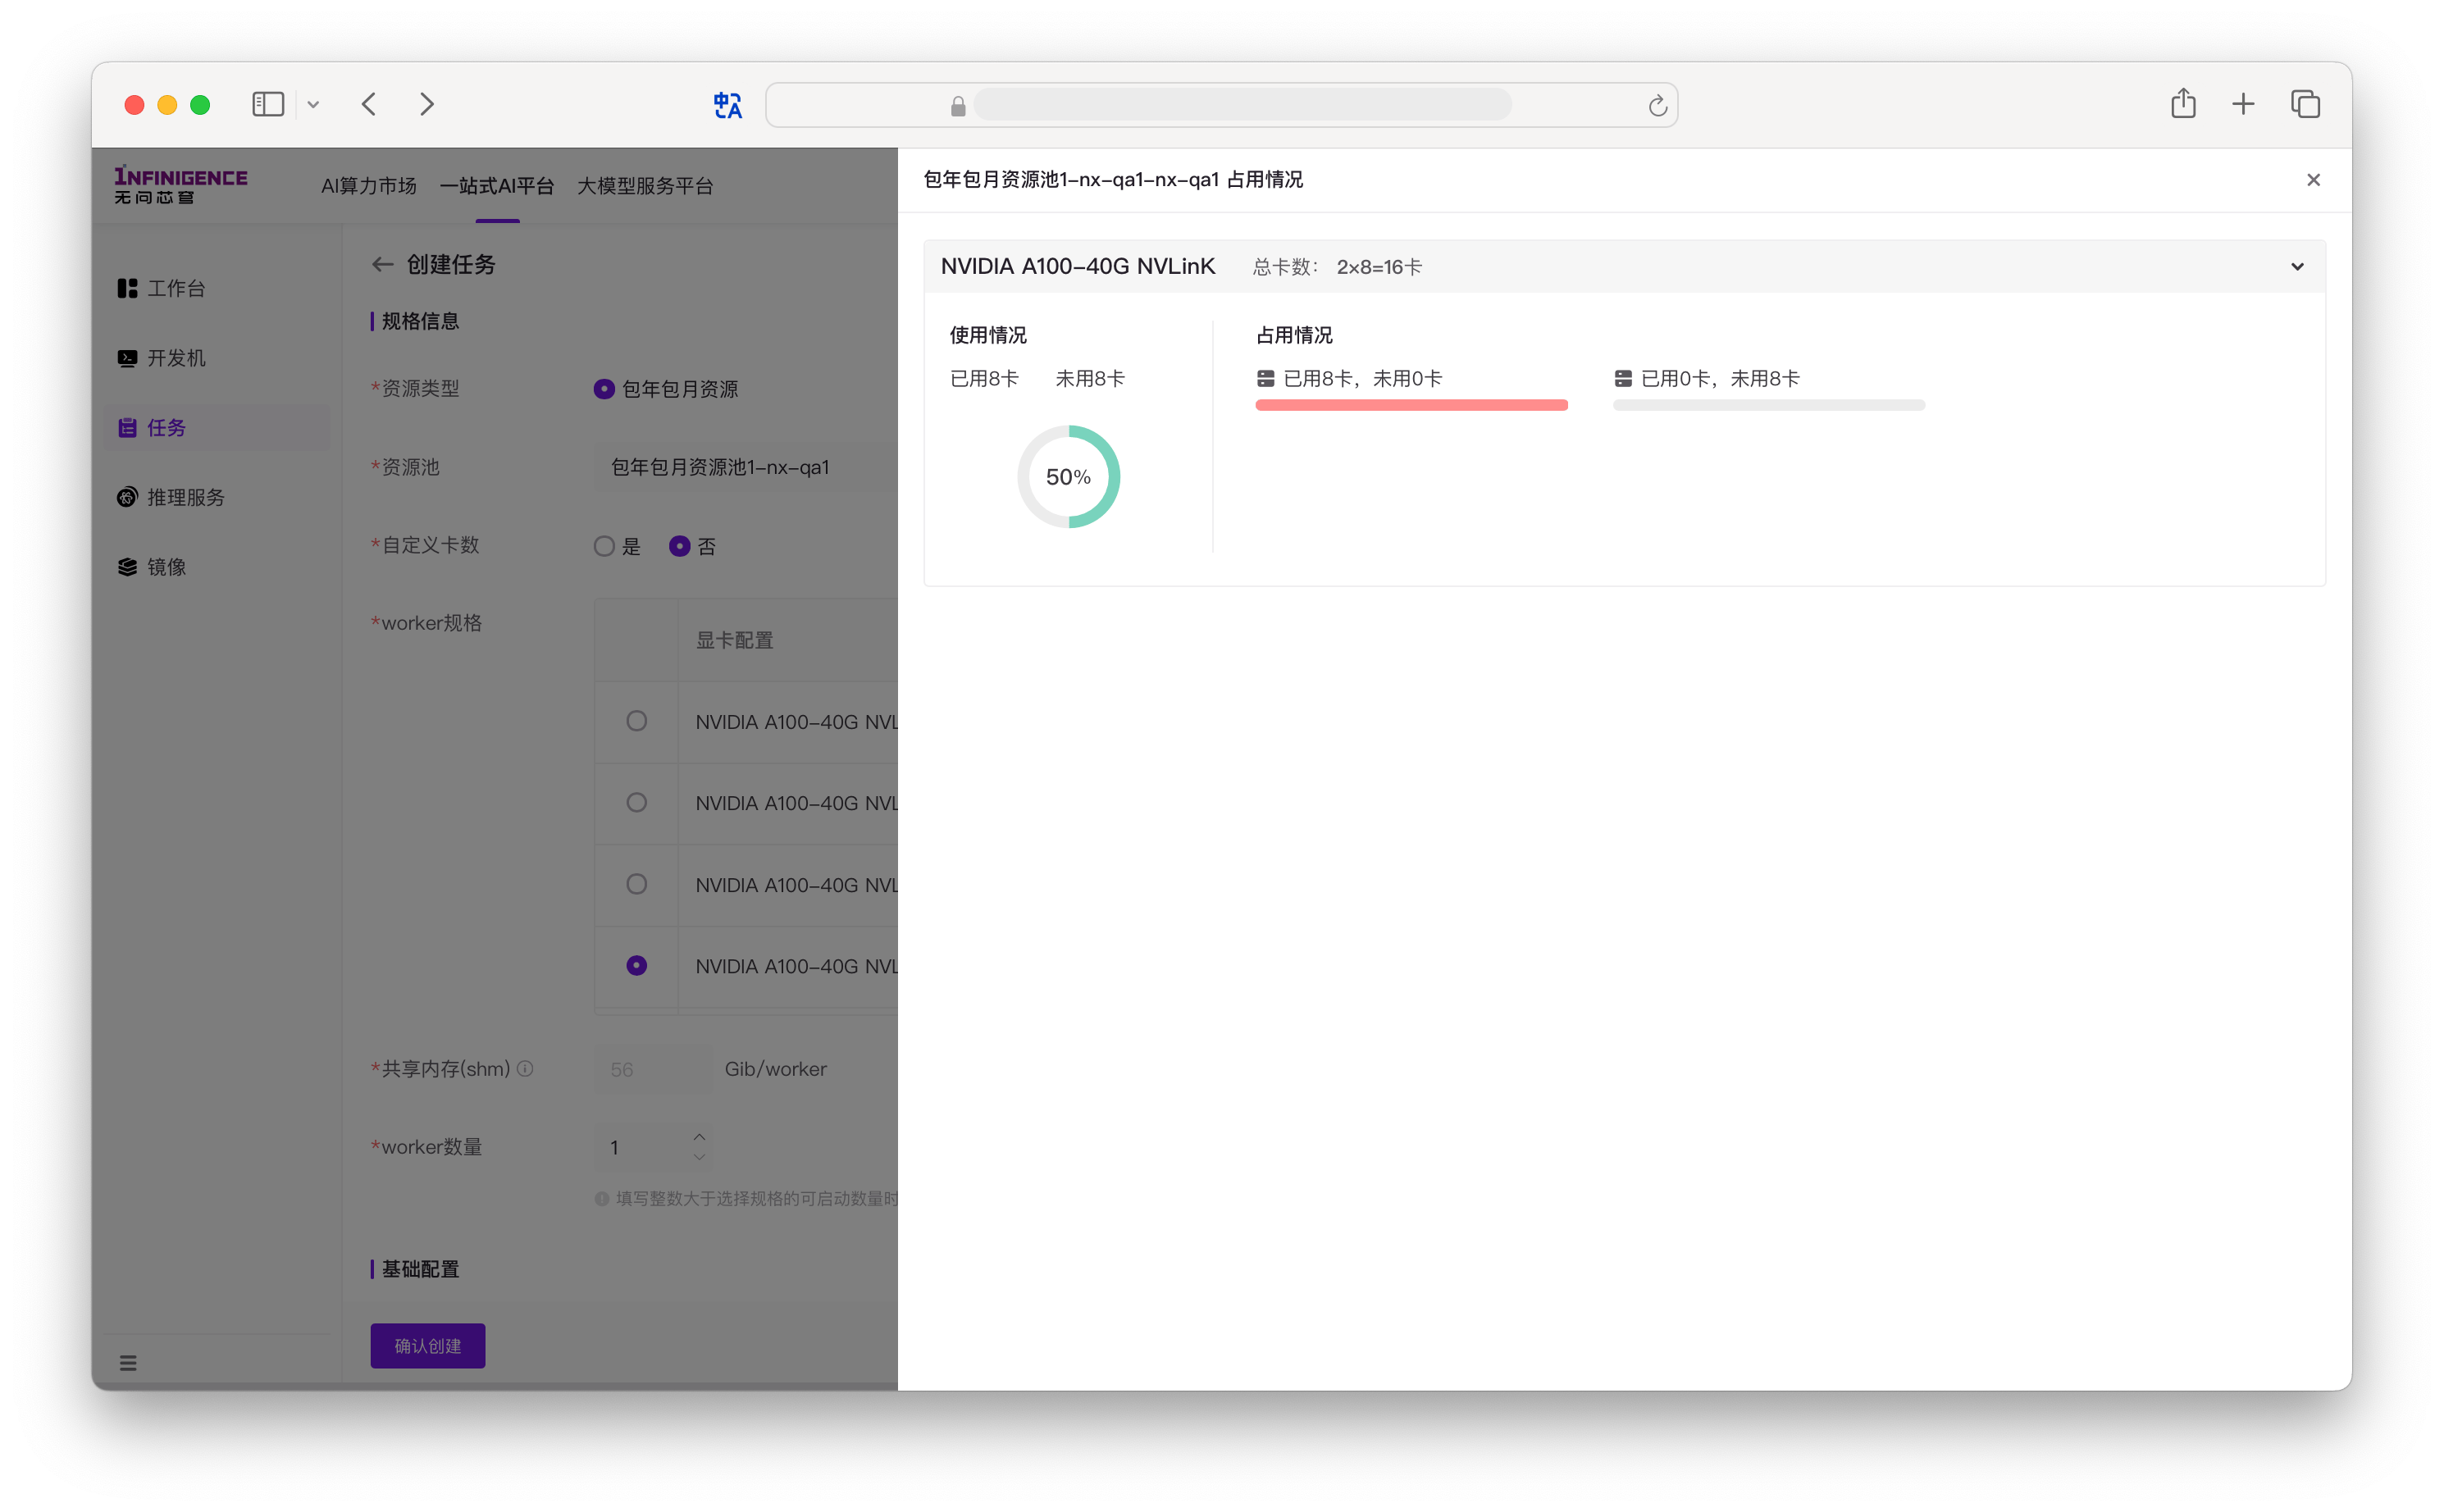Show tab overview icon

[x=2305, y=104]
